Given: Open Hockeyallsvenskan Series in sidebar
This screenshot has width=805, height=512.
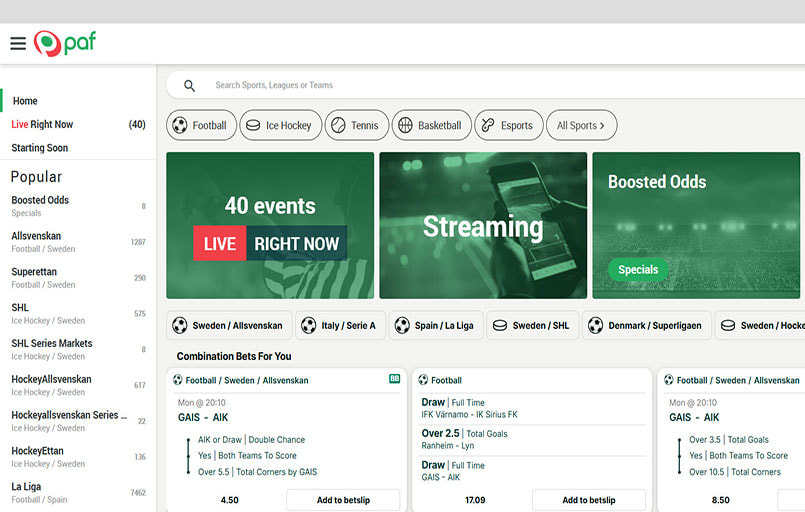Looking at the screenshot, I should coord(78,421).
